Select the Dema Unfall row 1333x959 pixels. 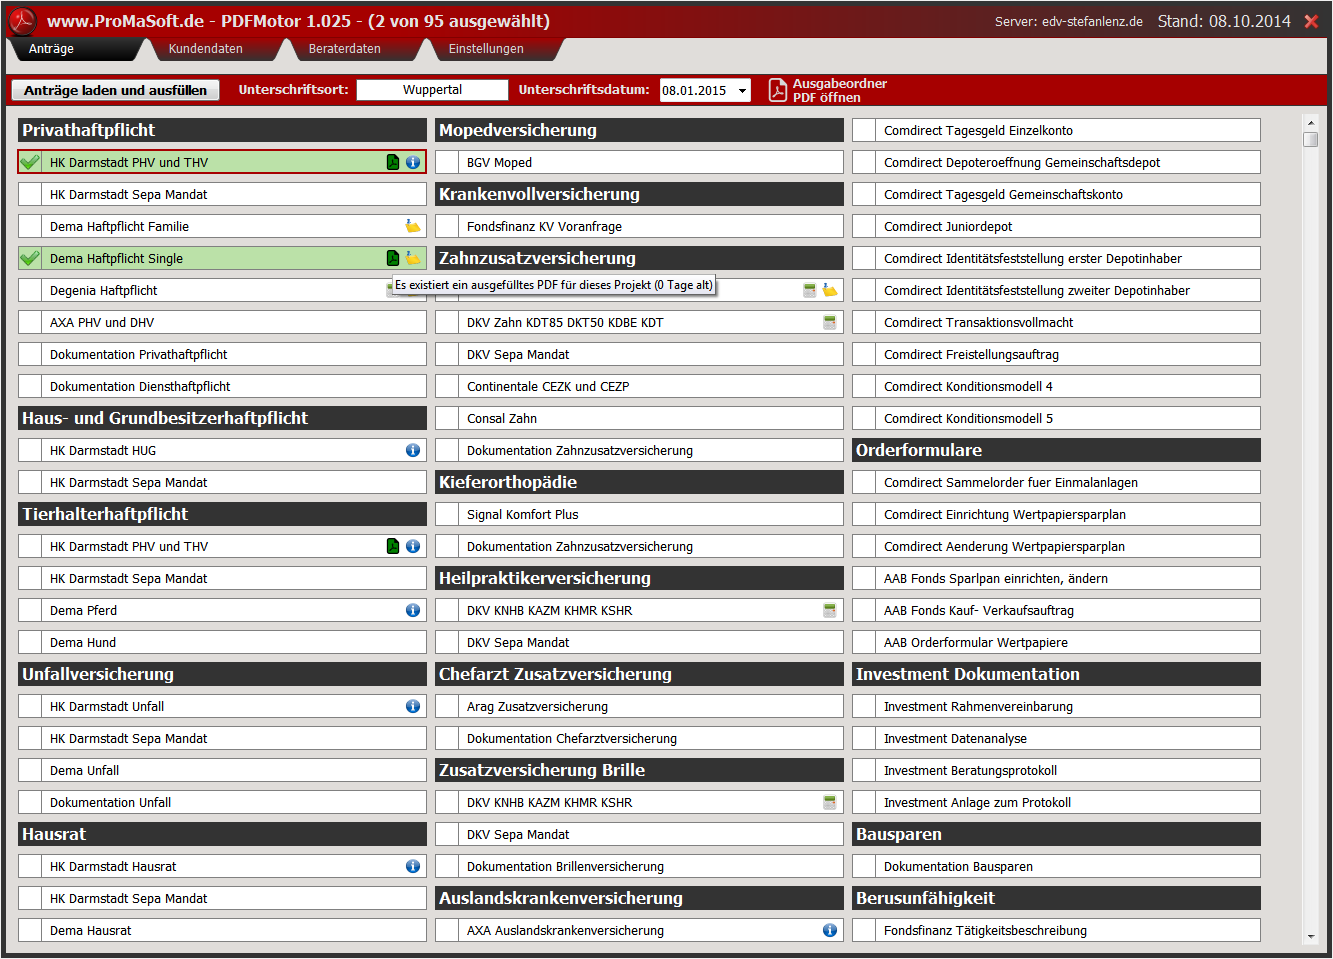(x=222, y=770)
